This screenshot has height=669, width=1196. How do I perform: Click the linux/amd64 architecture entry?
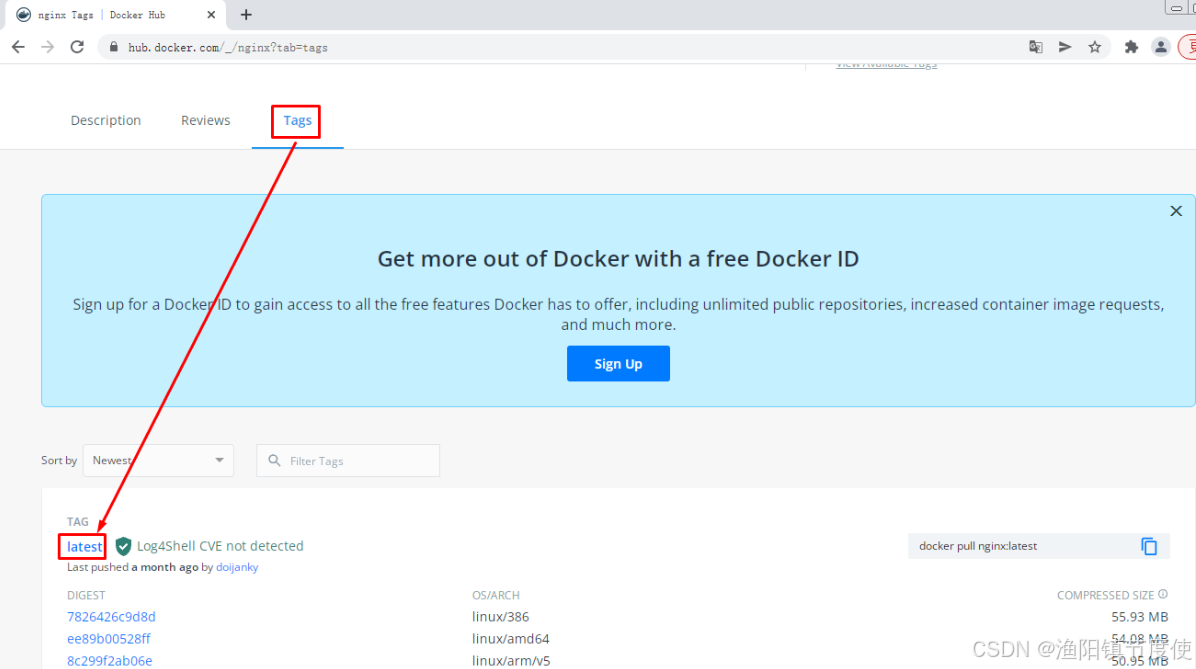pyautogui.click(x=510, y=638)
